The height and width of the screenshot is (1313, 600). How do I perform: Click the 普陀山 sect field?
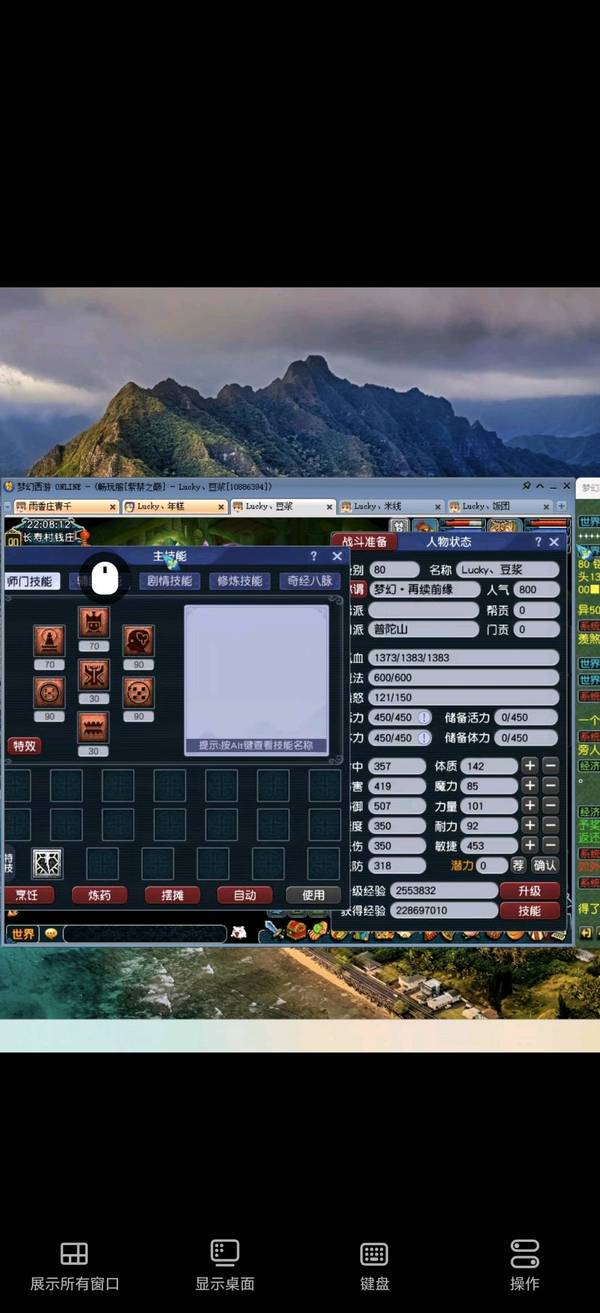pyautogui.click(x=425, y=629)
